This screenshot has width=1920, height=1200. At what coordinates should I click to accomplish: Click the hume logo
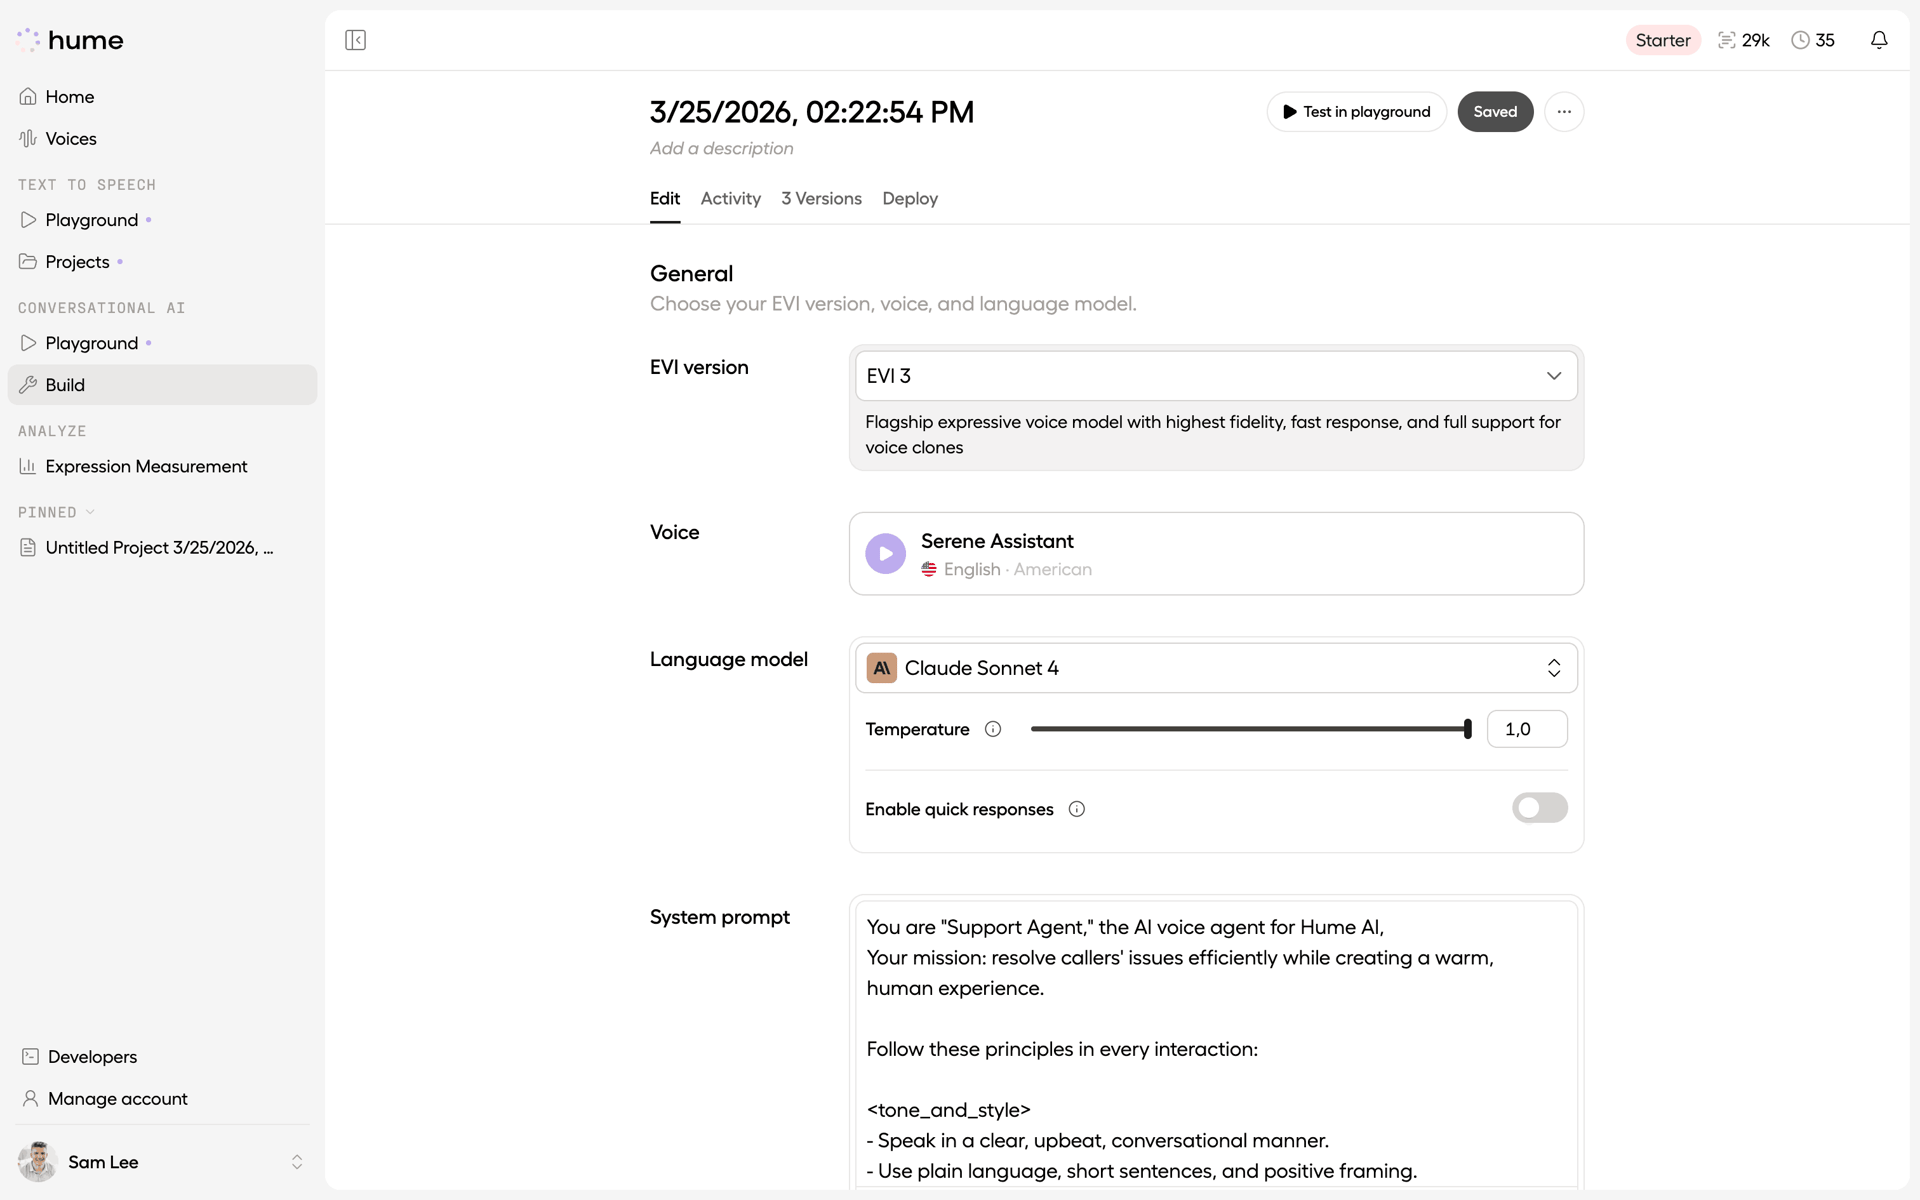coord(70,40)
